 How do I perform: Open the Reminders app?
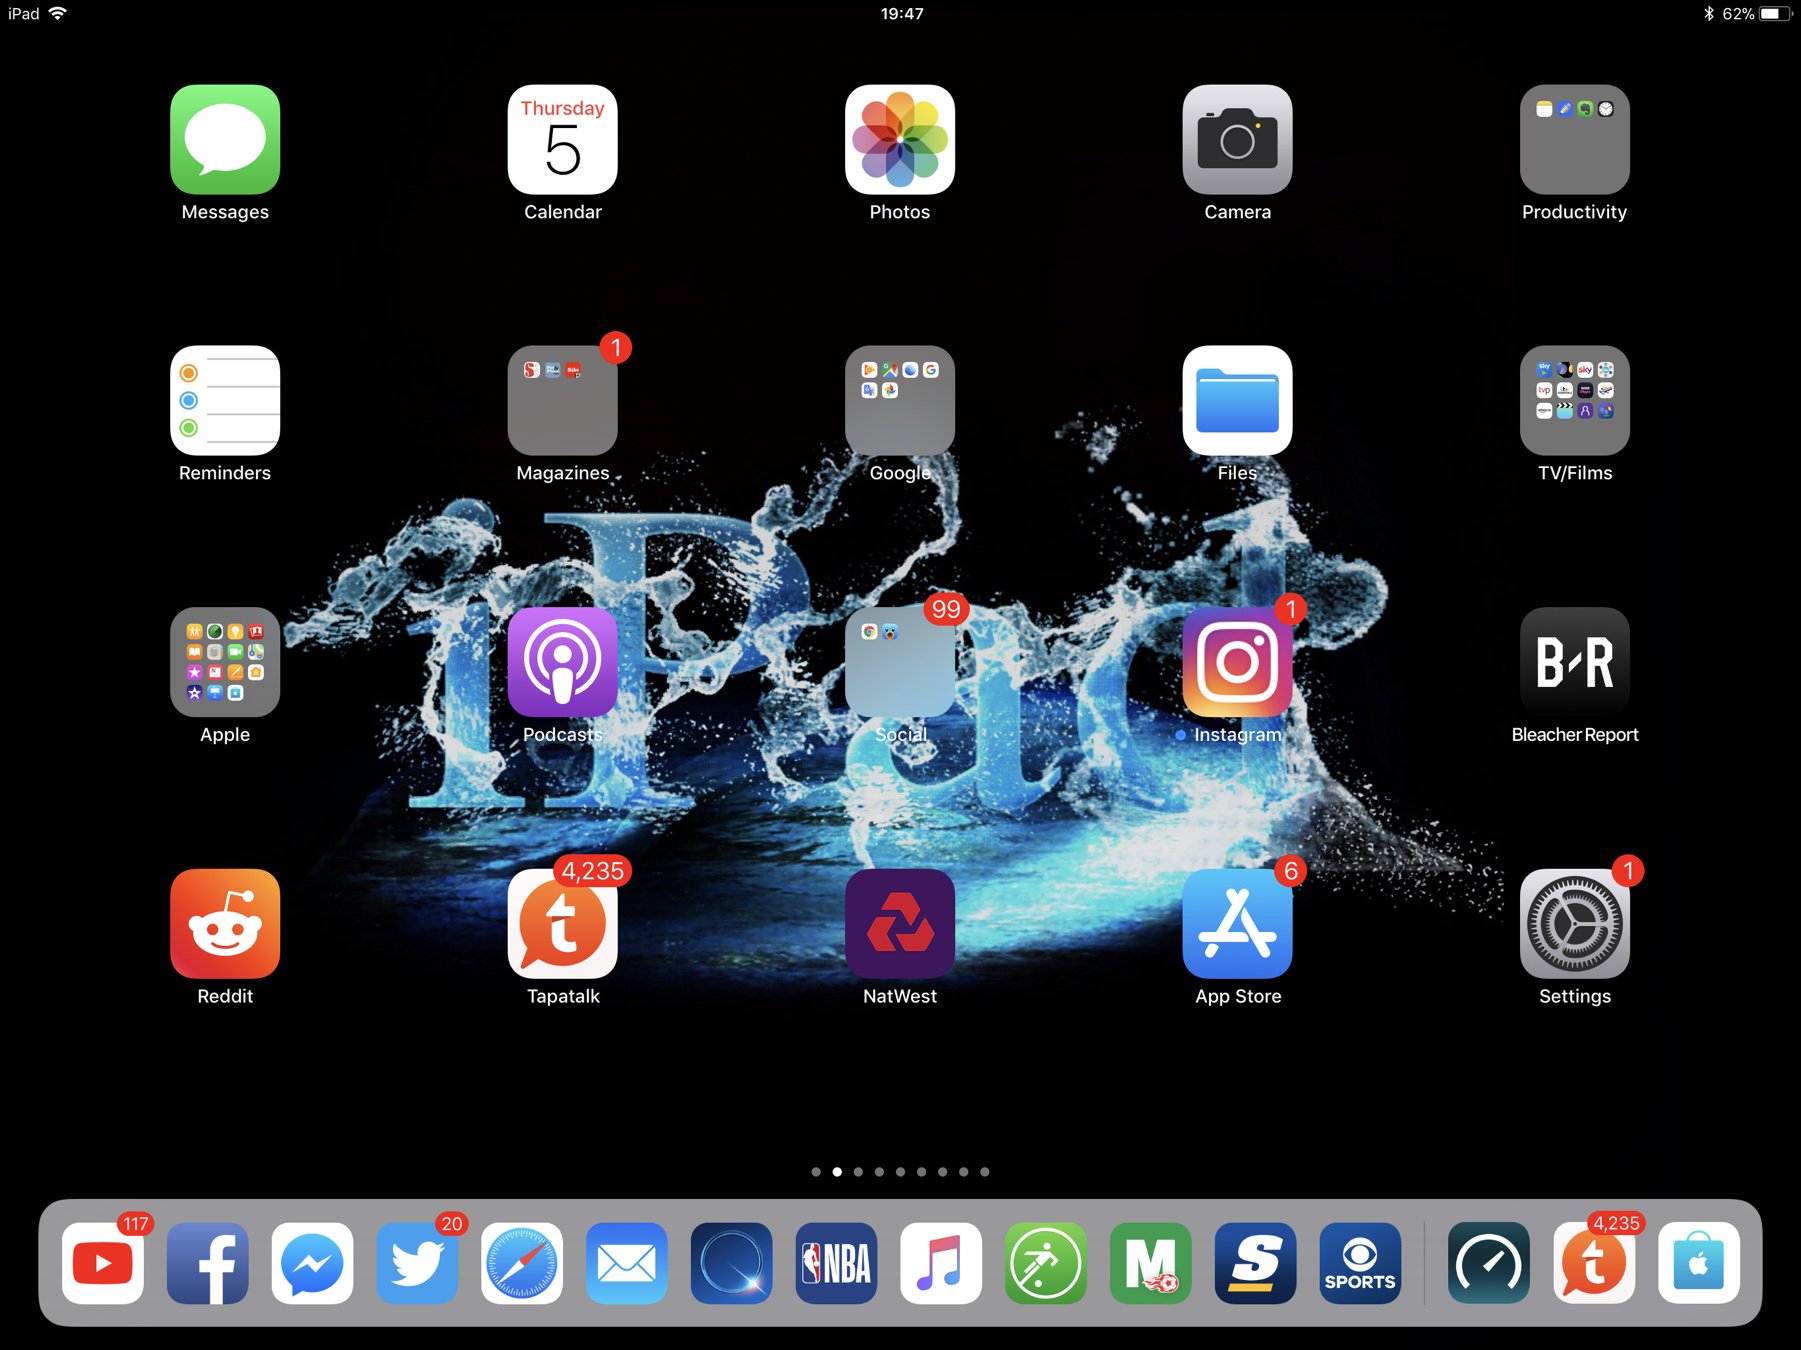(225, 401)
